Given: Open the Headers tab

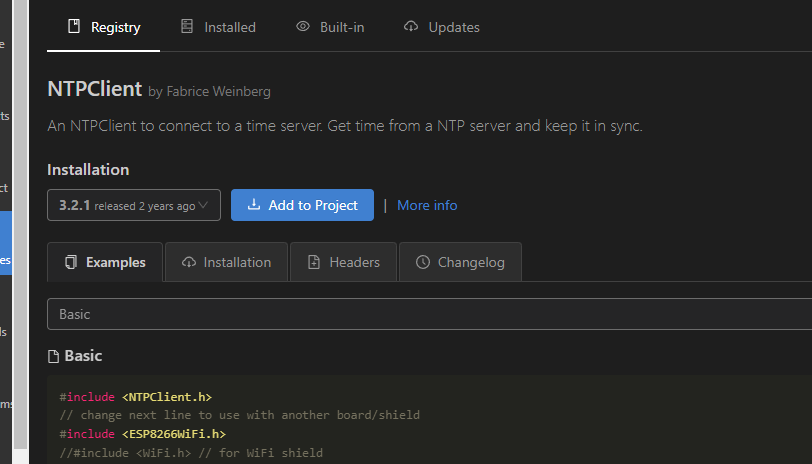Looking at the screenshot, I should pos(343,262).
